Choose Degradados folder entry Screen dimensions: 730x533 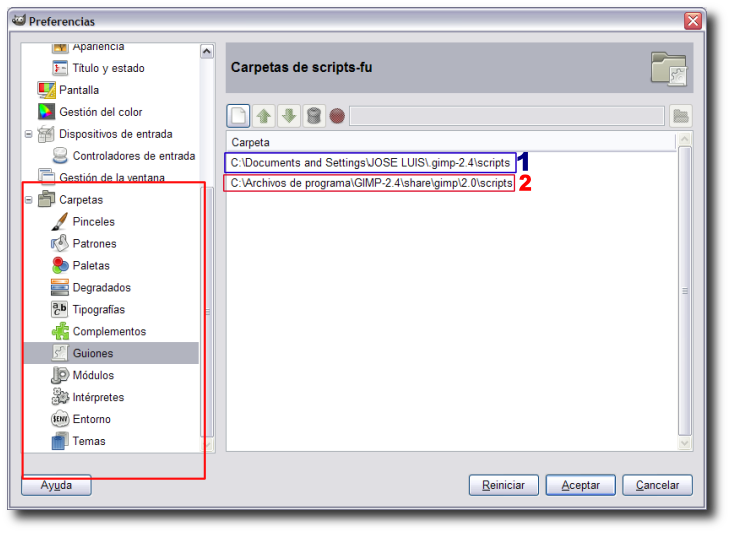(101, 288)
